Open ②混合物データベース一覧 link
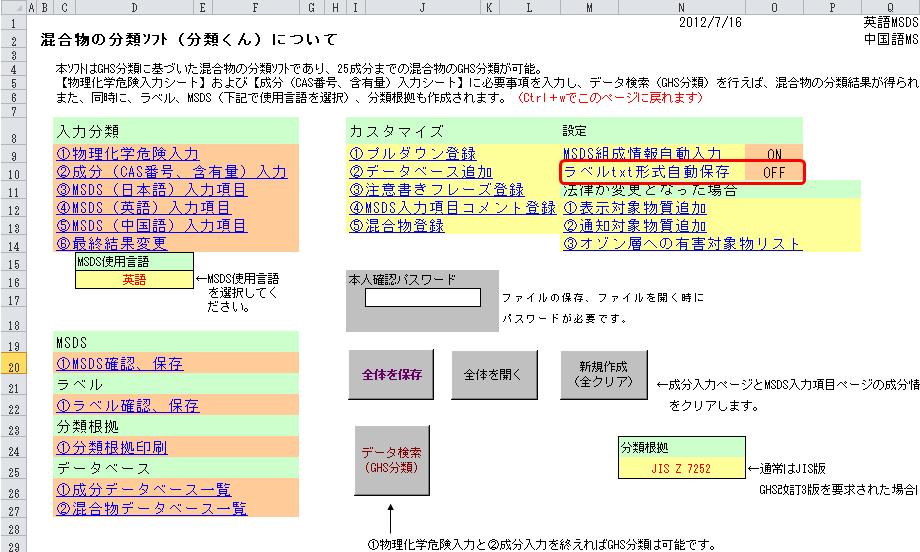The width and height of the screenshot is (920, 552). pos(151,508)
